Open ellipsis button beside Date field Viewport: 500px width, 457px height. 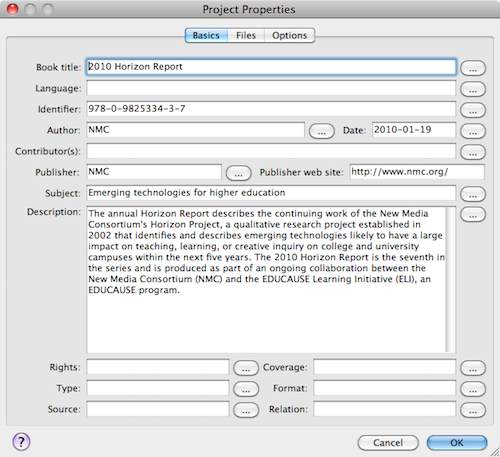473,131
